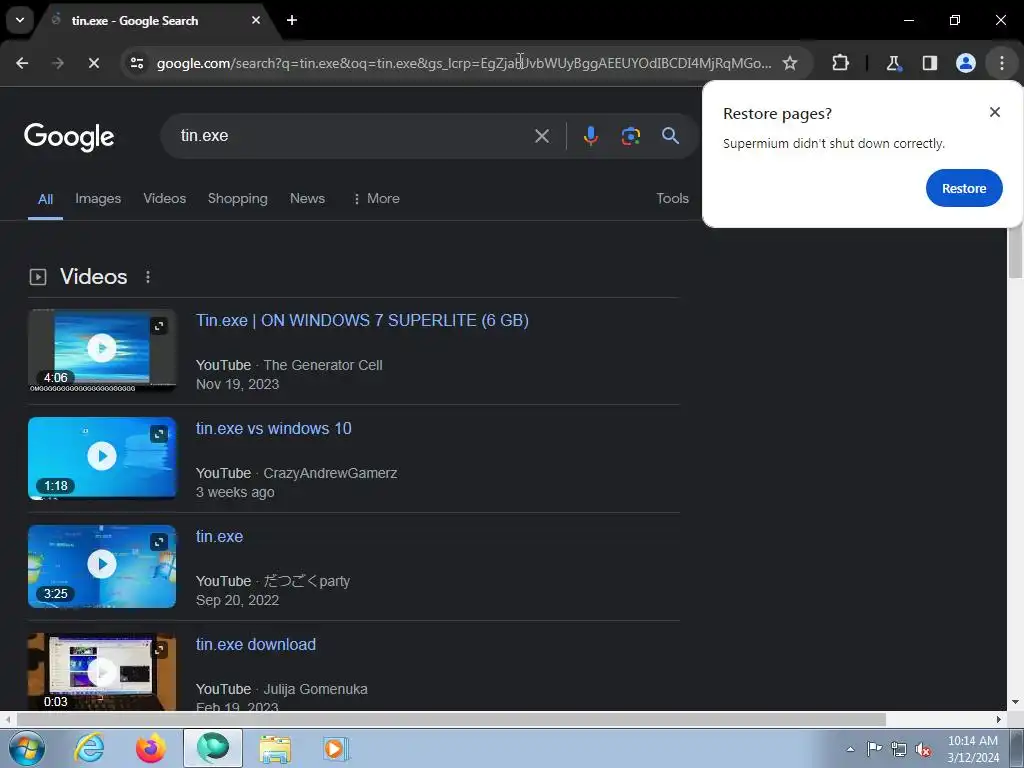Launch Firefox from taskbar
Image resolution: width=1024 pixels, height=768 pixels.
tap(150, 748)
